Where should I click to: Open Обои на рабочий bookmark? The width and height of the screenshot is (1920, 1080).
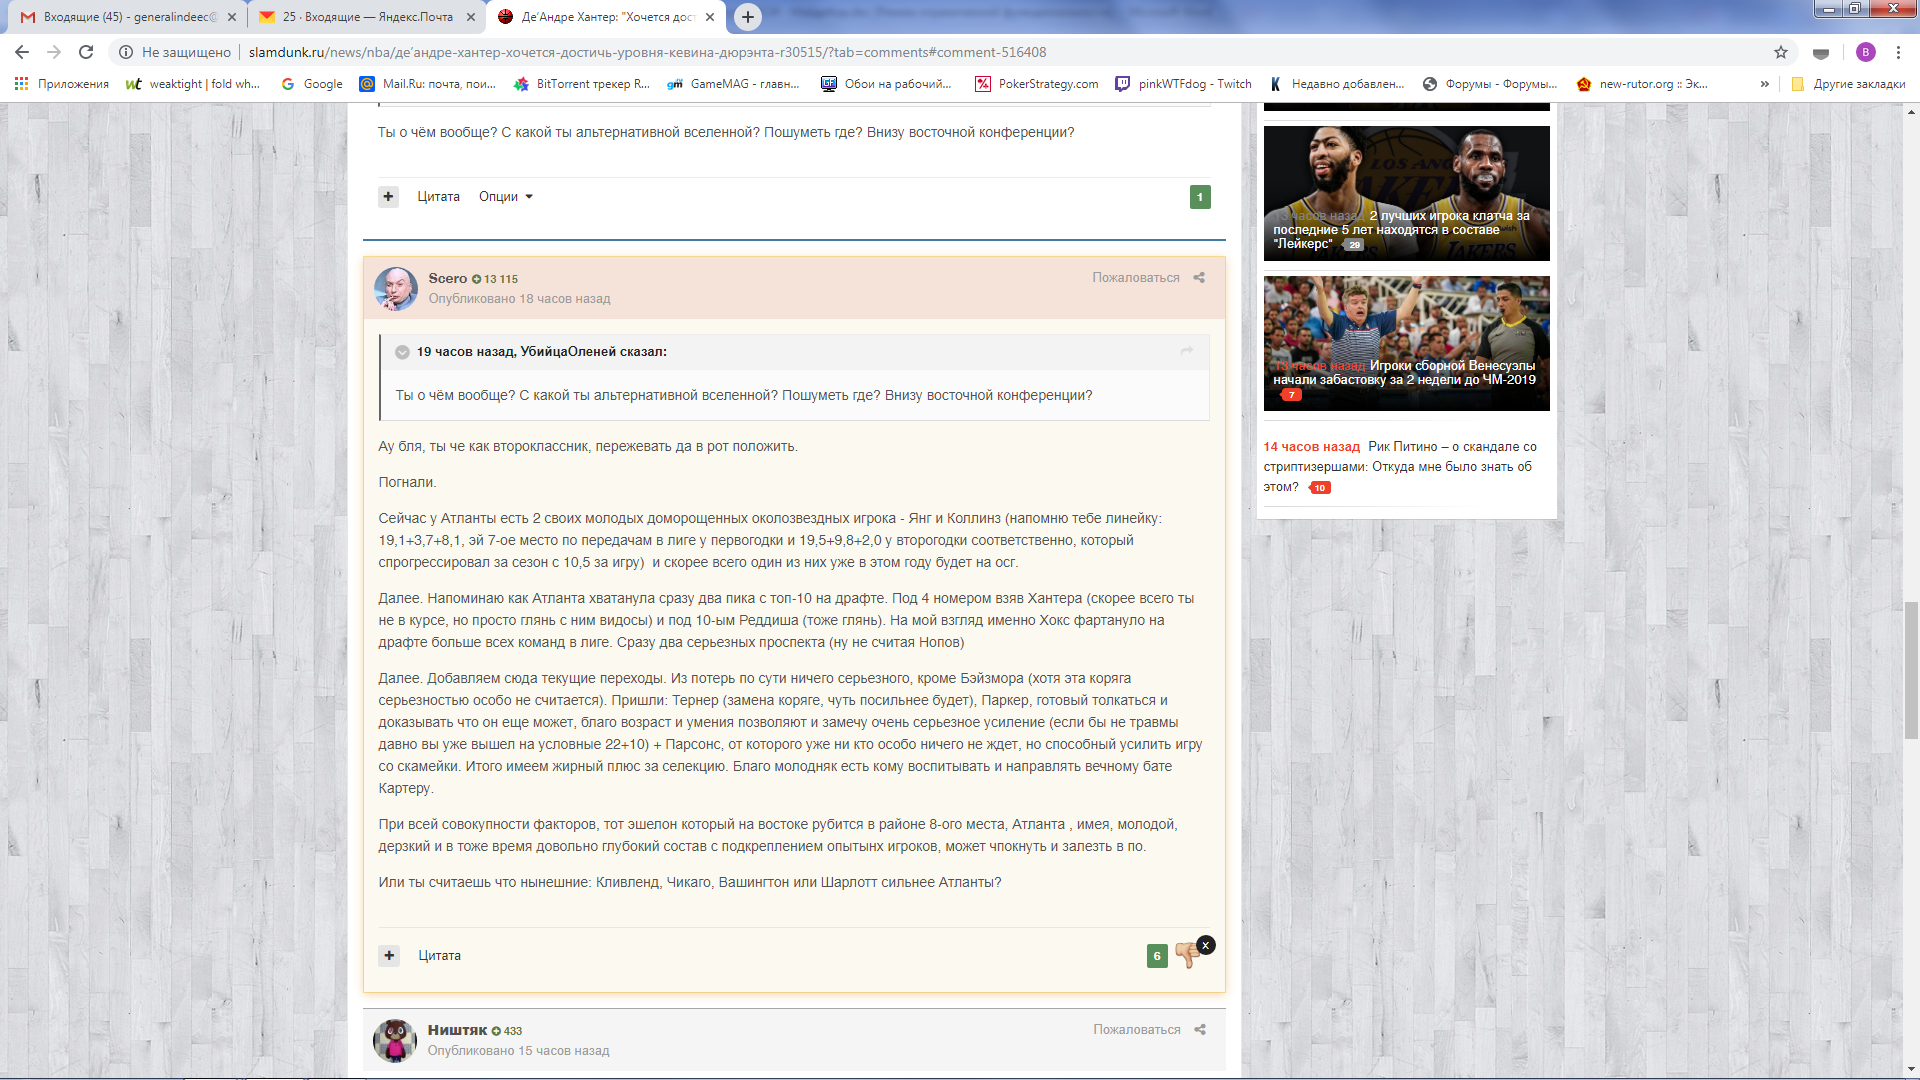point(886,84)
